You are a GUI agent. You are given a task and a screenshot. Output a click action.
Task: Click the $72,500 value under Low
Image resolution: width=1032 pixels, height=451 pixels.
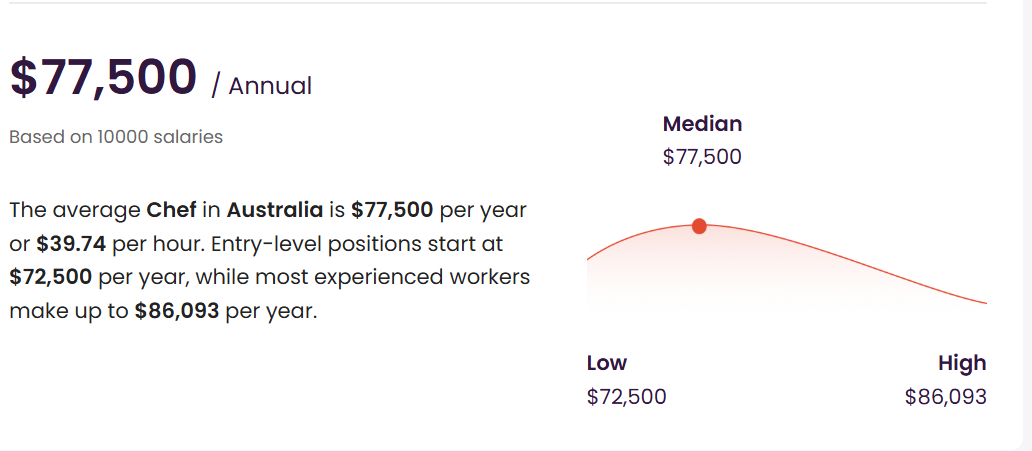(x=626, y=397)
